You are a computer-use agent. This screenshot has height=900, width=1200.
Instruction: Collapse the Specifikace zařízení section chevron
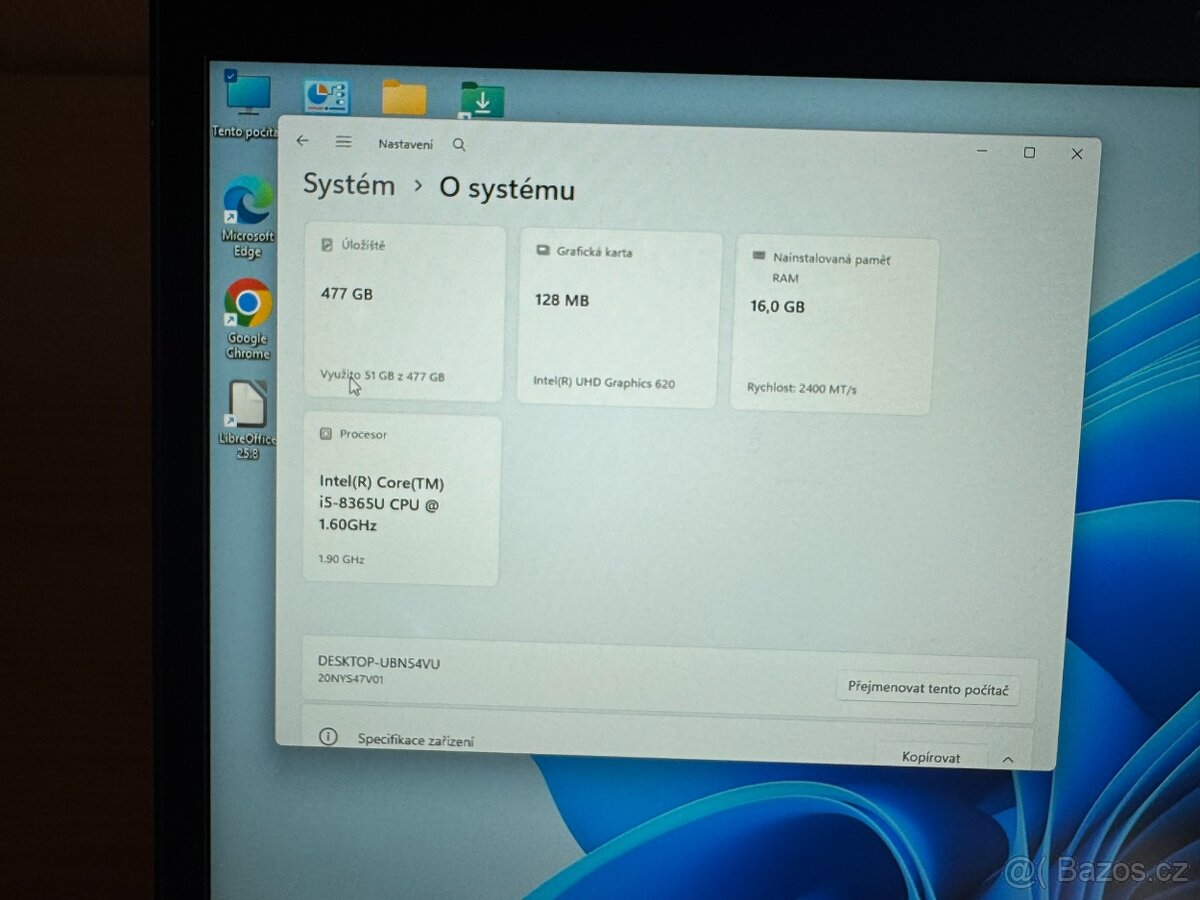click(1008, 760)
